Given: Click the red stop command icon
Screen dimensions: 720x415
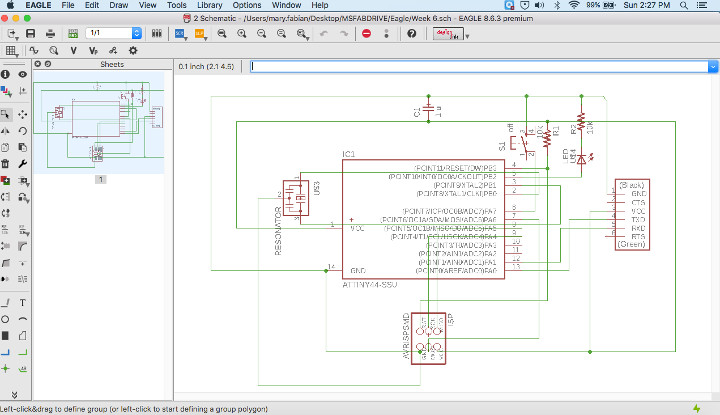Looking at the screenshot, I should pos(366,34).
